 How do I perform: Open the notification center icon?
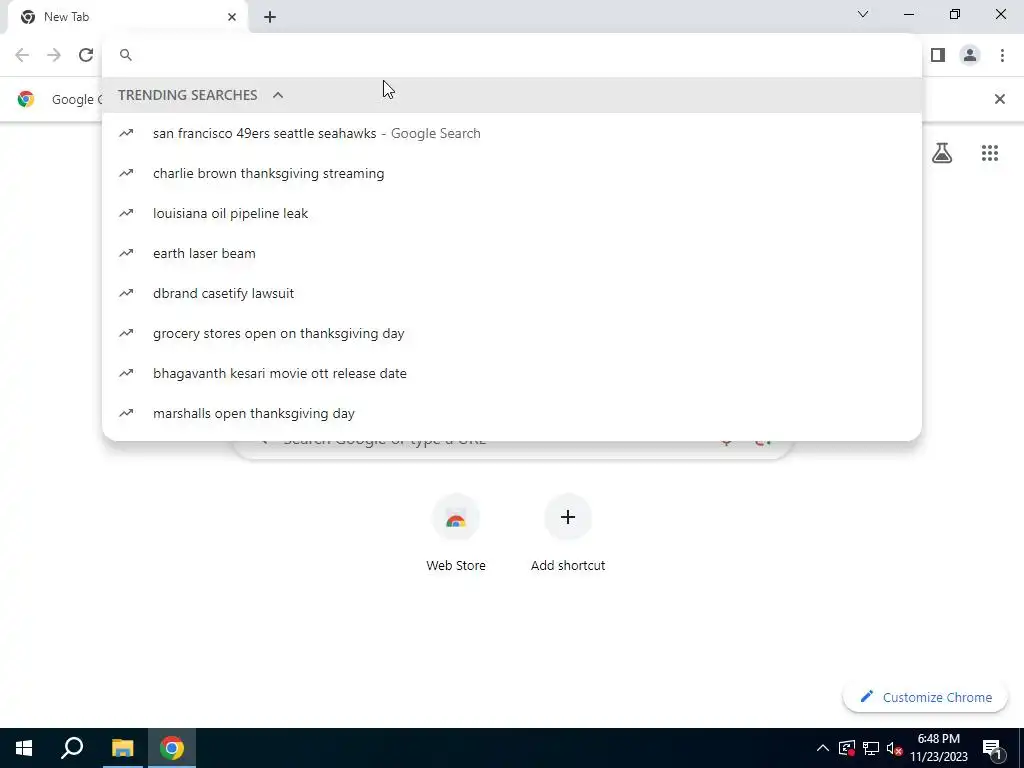[992, 748]
